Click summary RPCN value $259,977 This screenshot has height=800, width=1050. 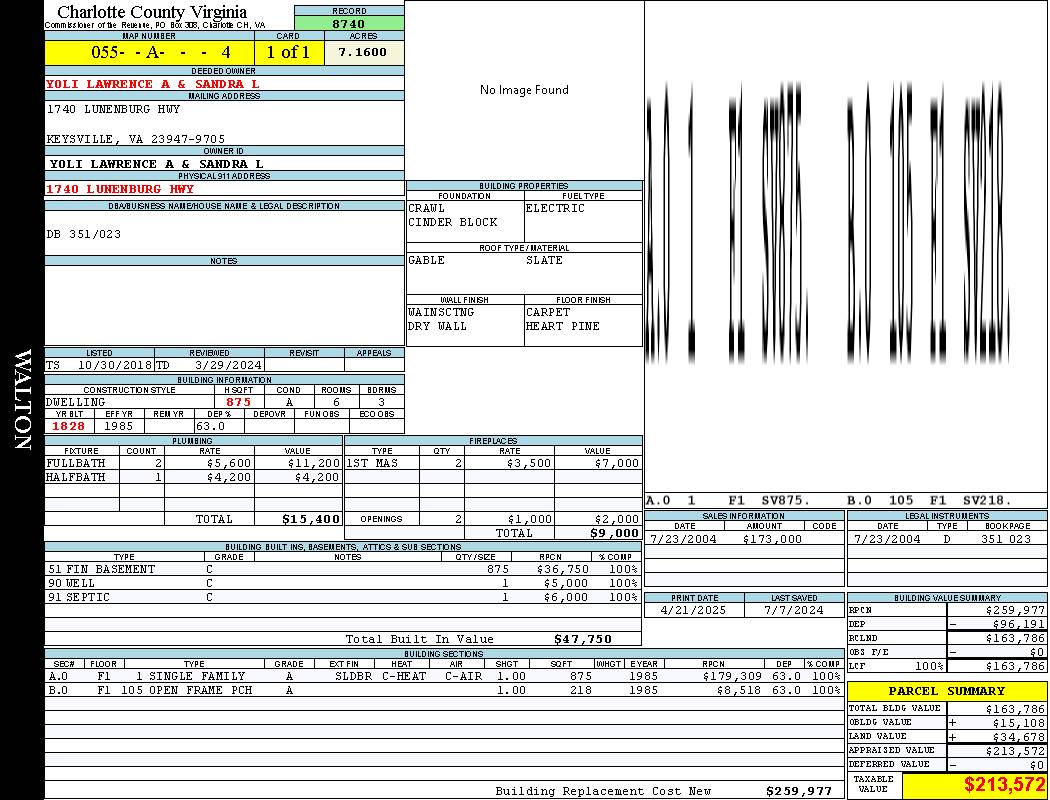[x=1015, y=610]
